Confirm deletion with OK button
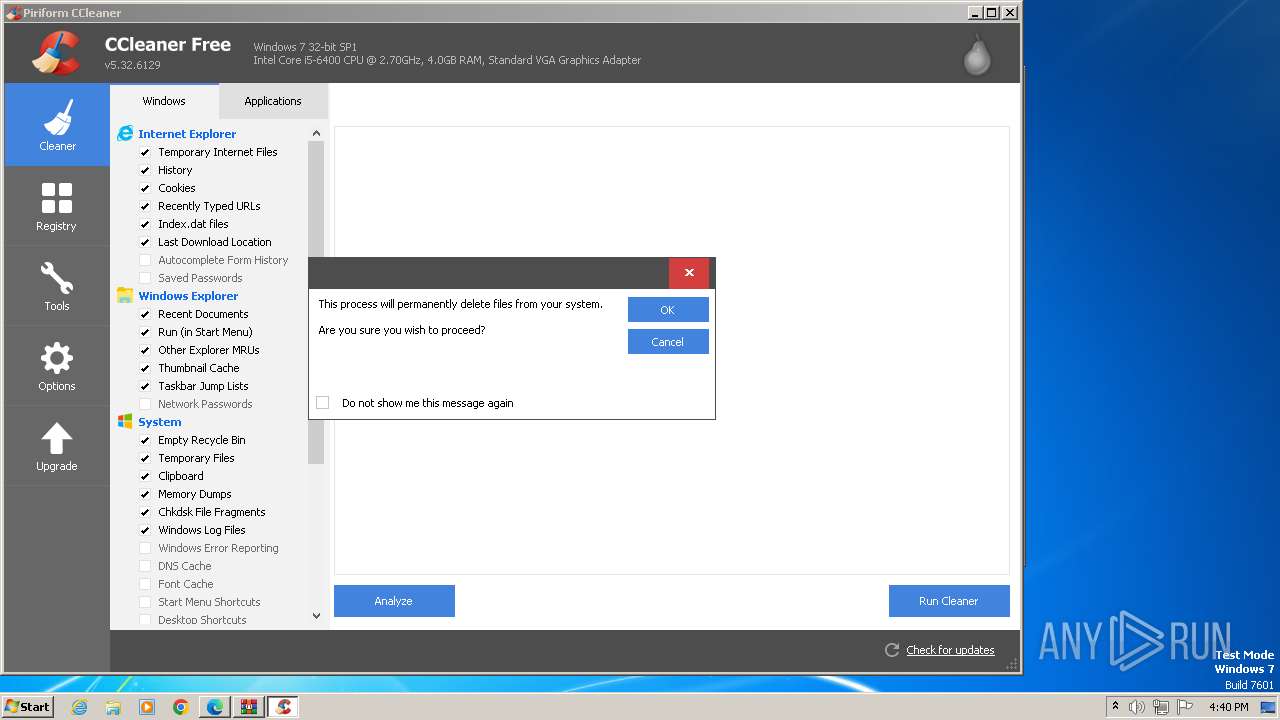The height and width of the screenshot is (720, 1280). (668, 310)
